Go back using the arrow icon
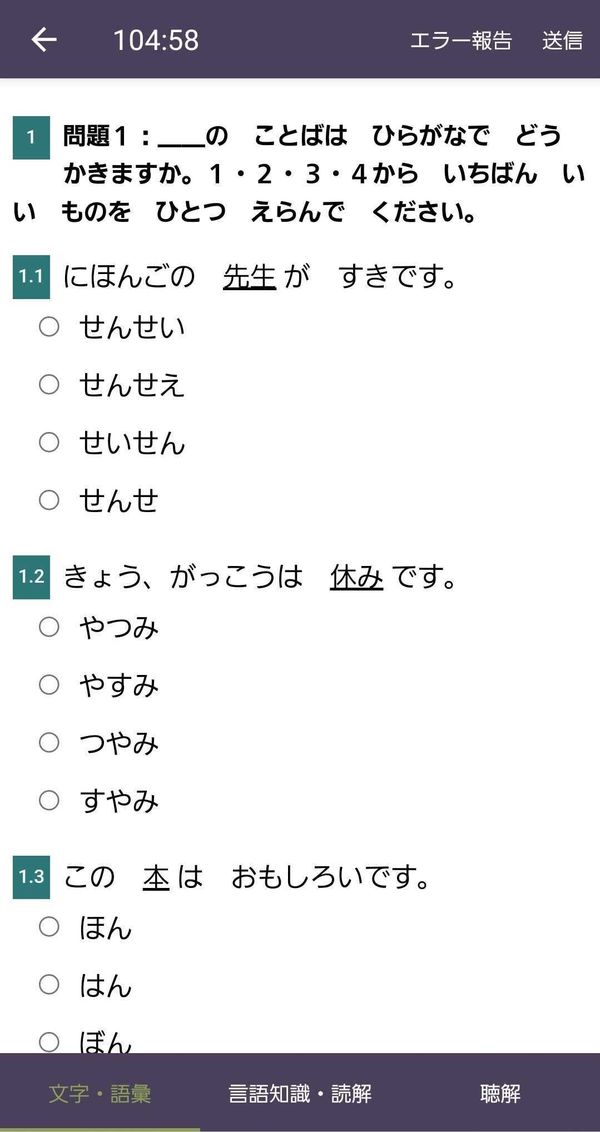Screen dimensions: 600x1132 click(x=44, y=40)
